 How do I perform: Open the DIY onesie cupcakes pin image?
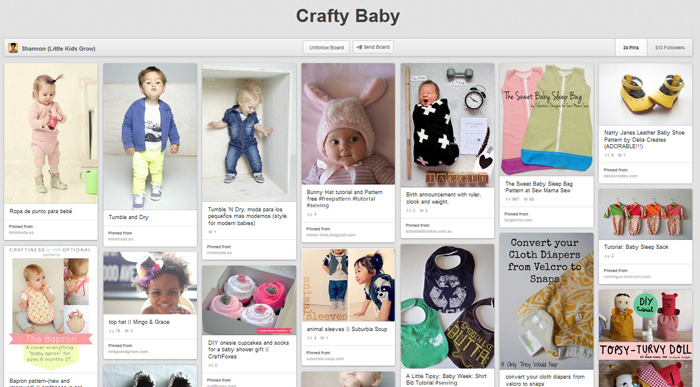pos(249,300)
